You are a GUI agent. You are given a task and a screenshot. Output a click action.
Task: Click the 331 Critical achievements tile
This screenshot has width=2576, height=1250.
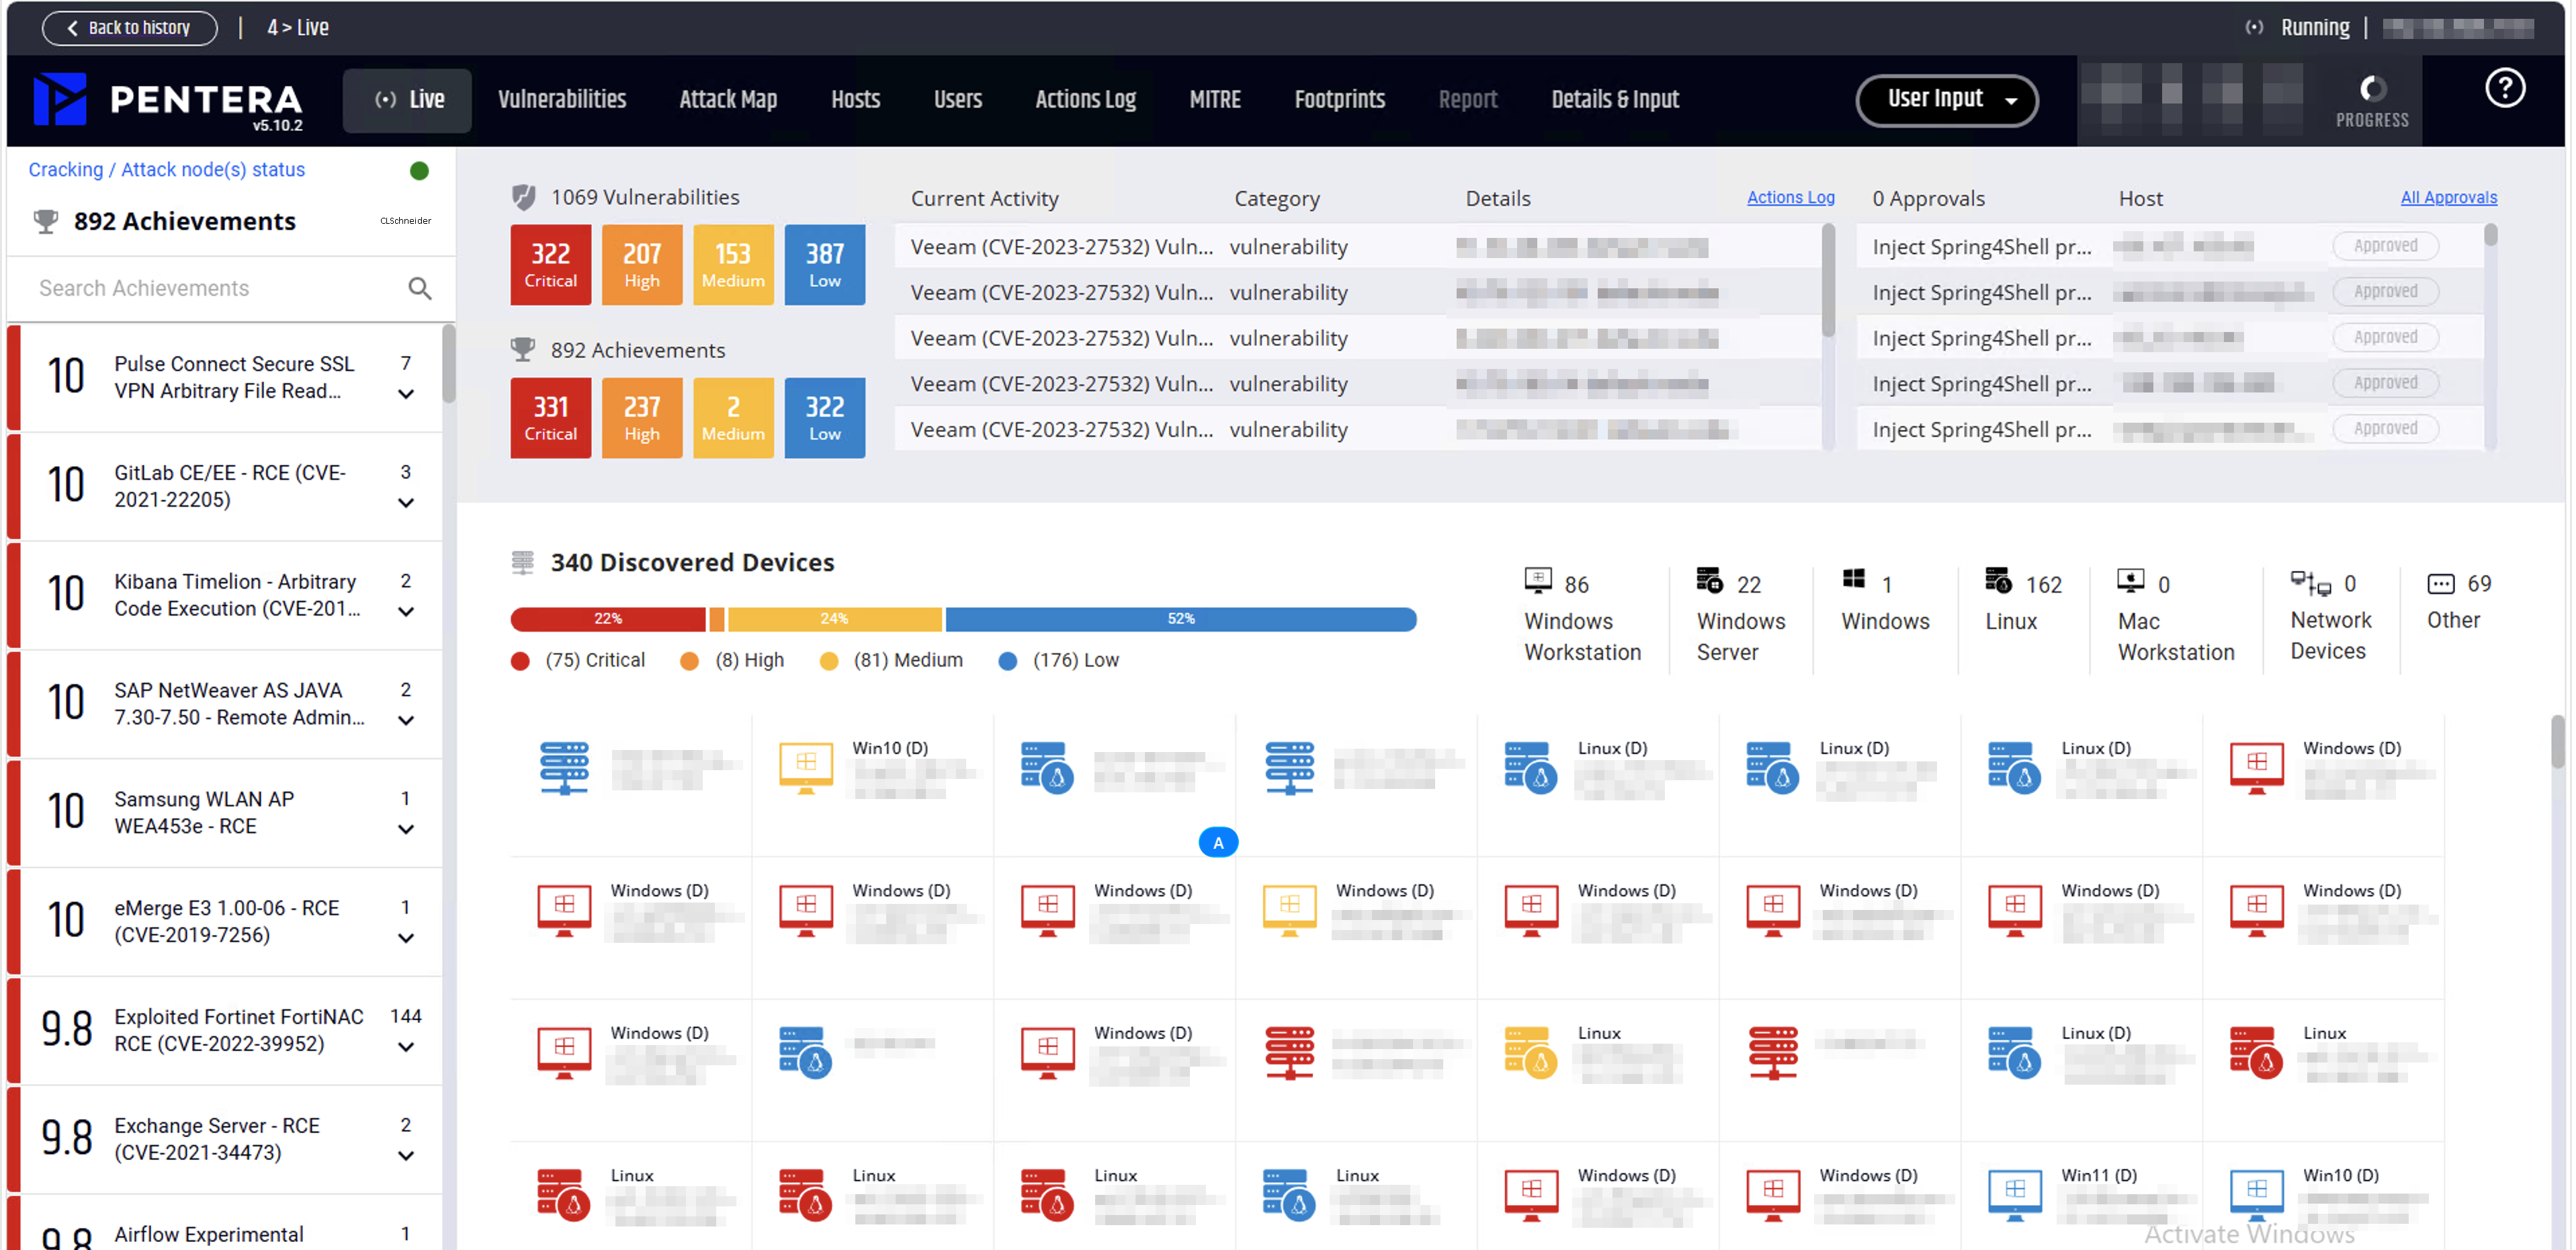click(x=550, y=418)
